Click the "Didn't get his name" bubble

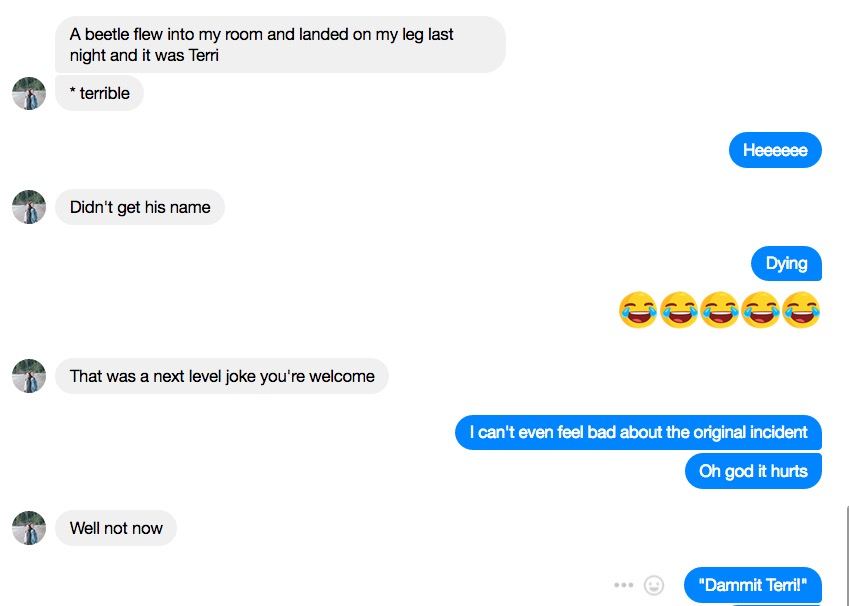click(x=140, y=207)
